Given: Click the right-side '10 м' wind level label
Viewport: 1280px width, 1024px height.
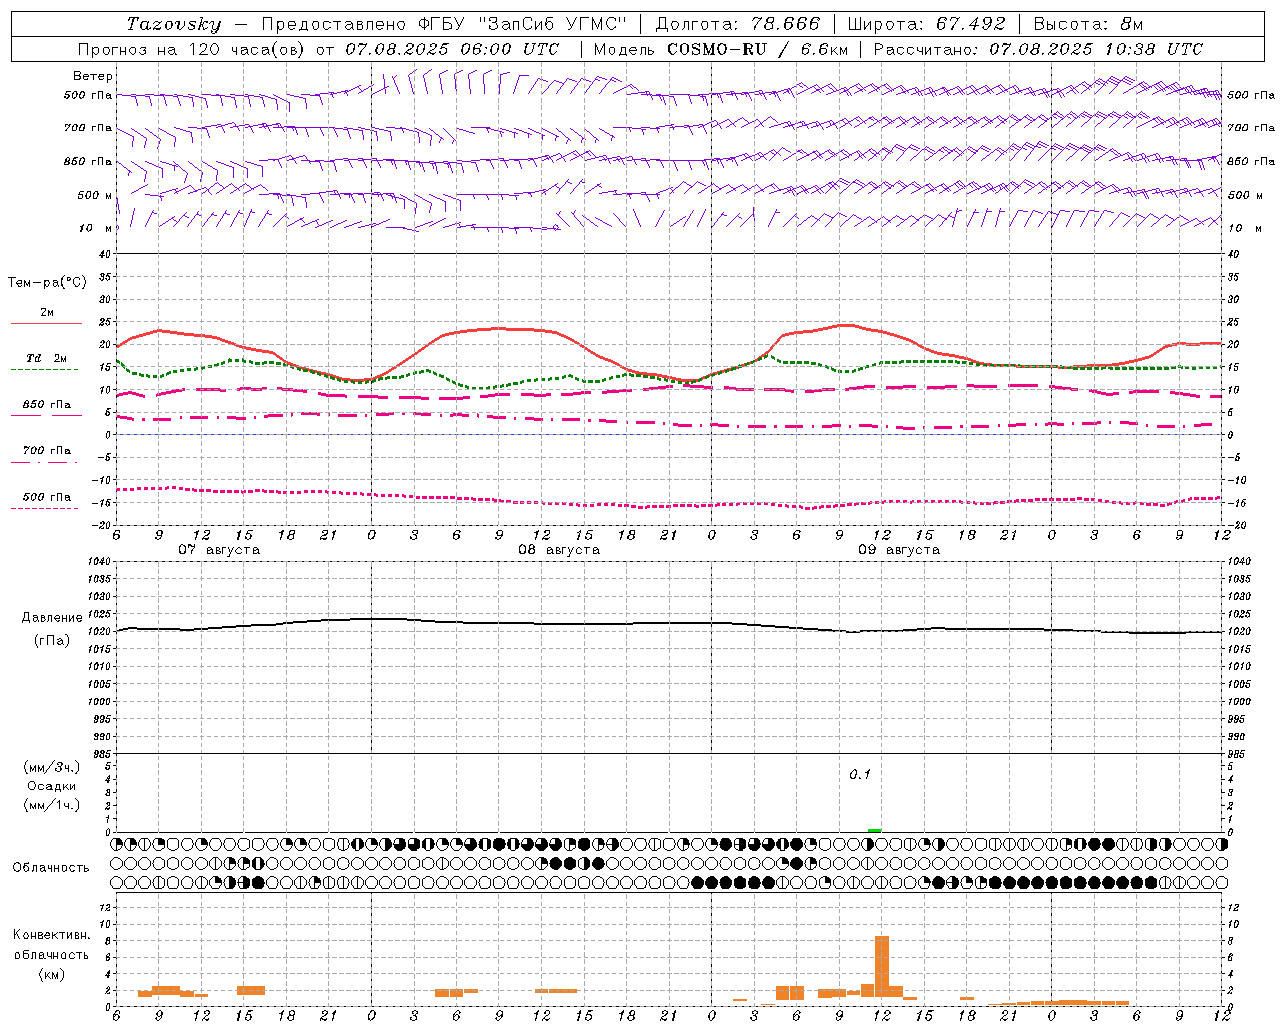Looking at the screenshot, I should click(x=1245, y=228).
